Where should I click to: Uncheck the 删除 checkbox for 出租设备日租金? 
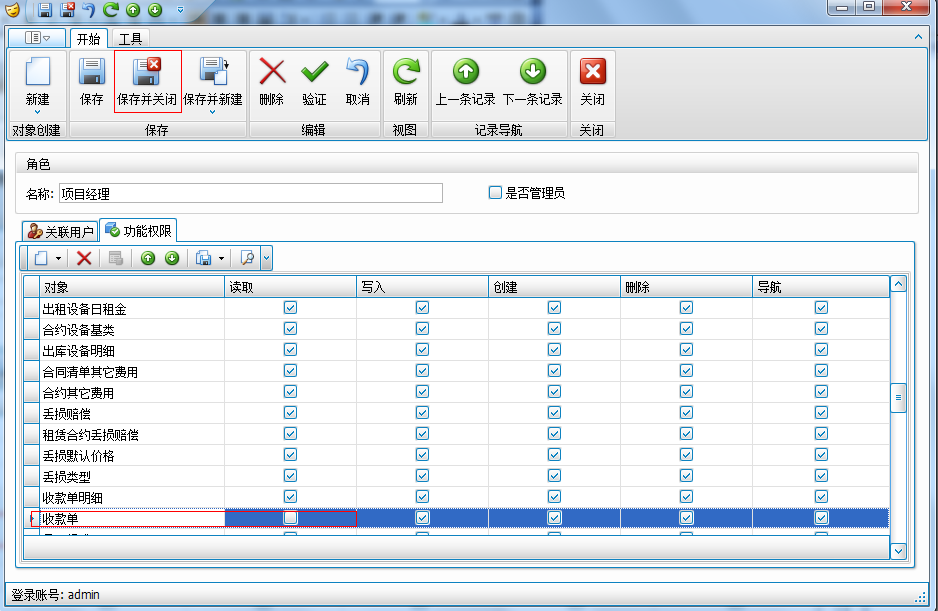click(x=687, y=308)
